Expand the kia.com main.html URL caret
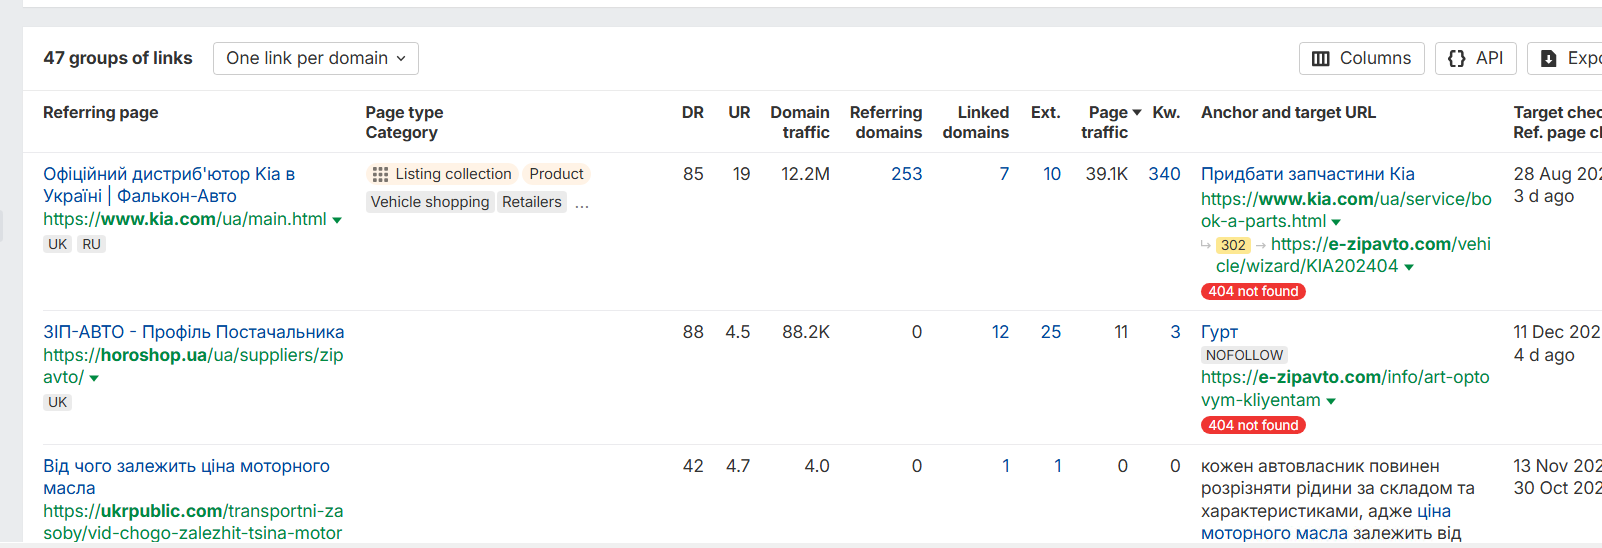The image size is (1602, 548). pos(337,220)
